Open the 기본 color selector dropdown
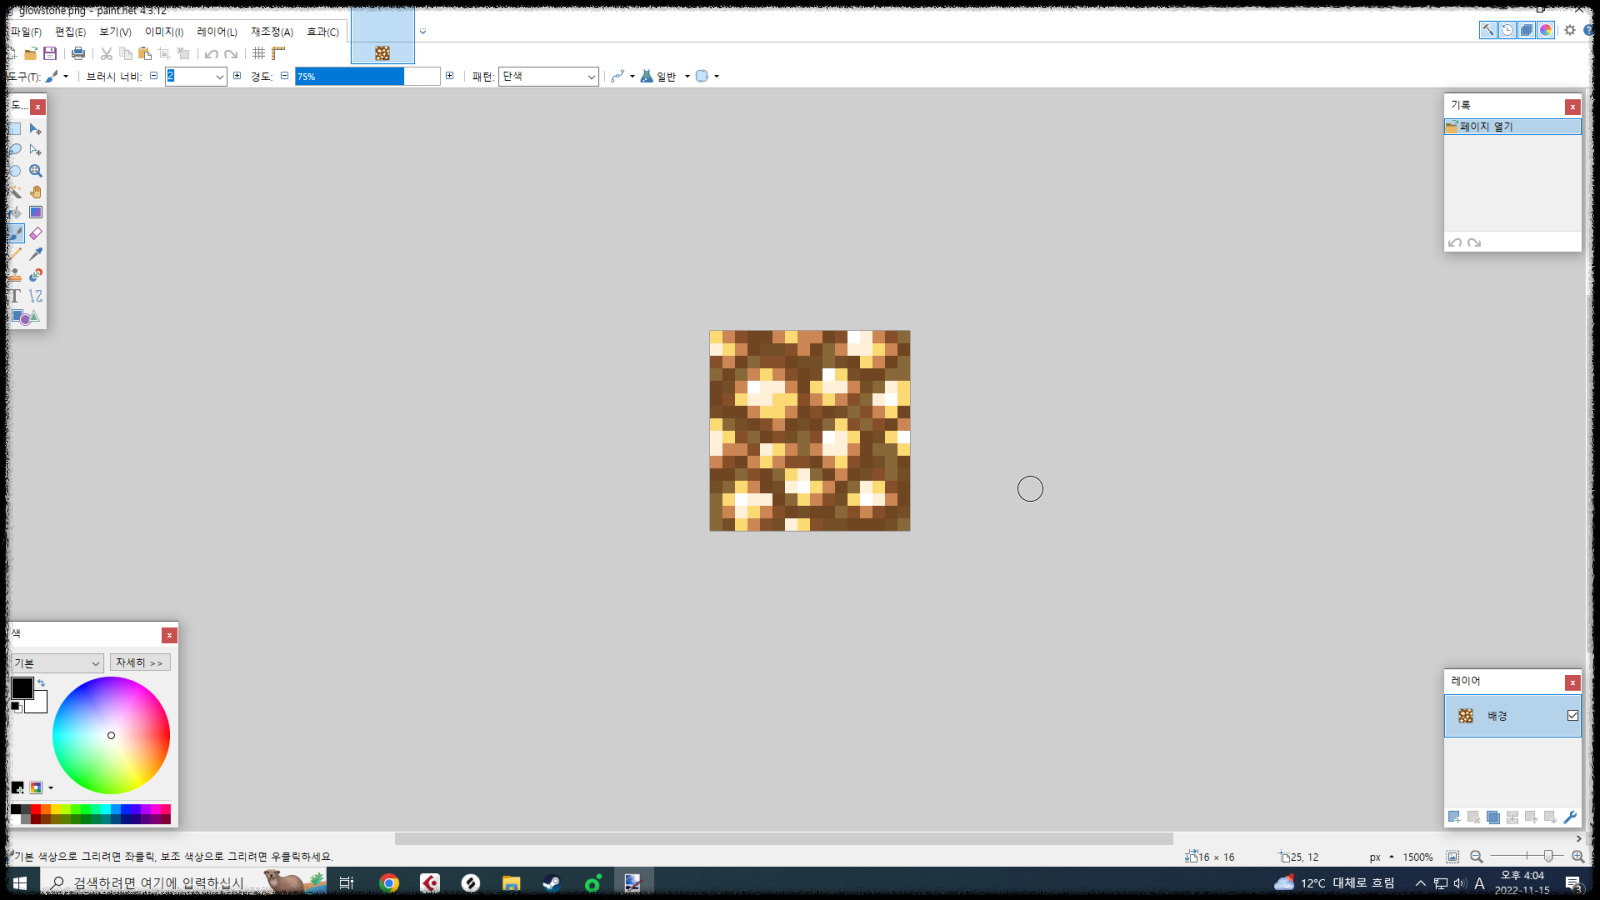The image size is (1600, 900). [x=57, y=663]
